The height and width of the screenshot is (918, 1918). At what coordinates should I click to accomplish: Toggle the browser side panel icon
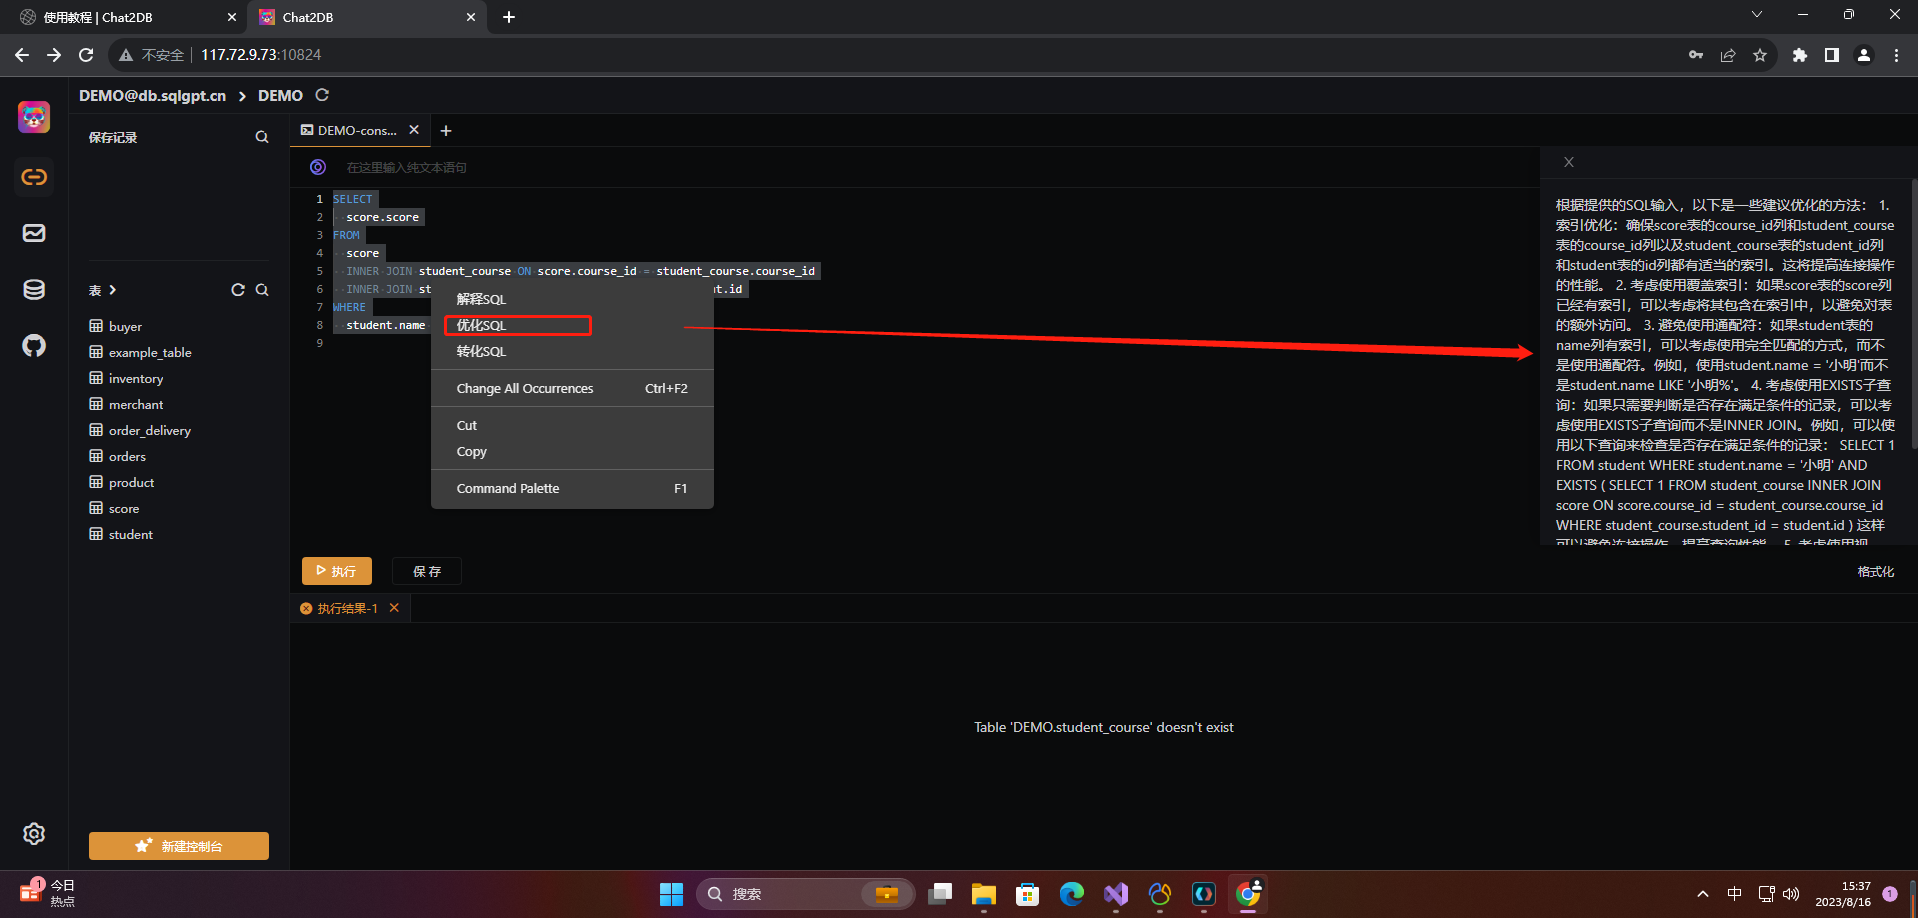[x=1832, y=55]
